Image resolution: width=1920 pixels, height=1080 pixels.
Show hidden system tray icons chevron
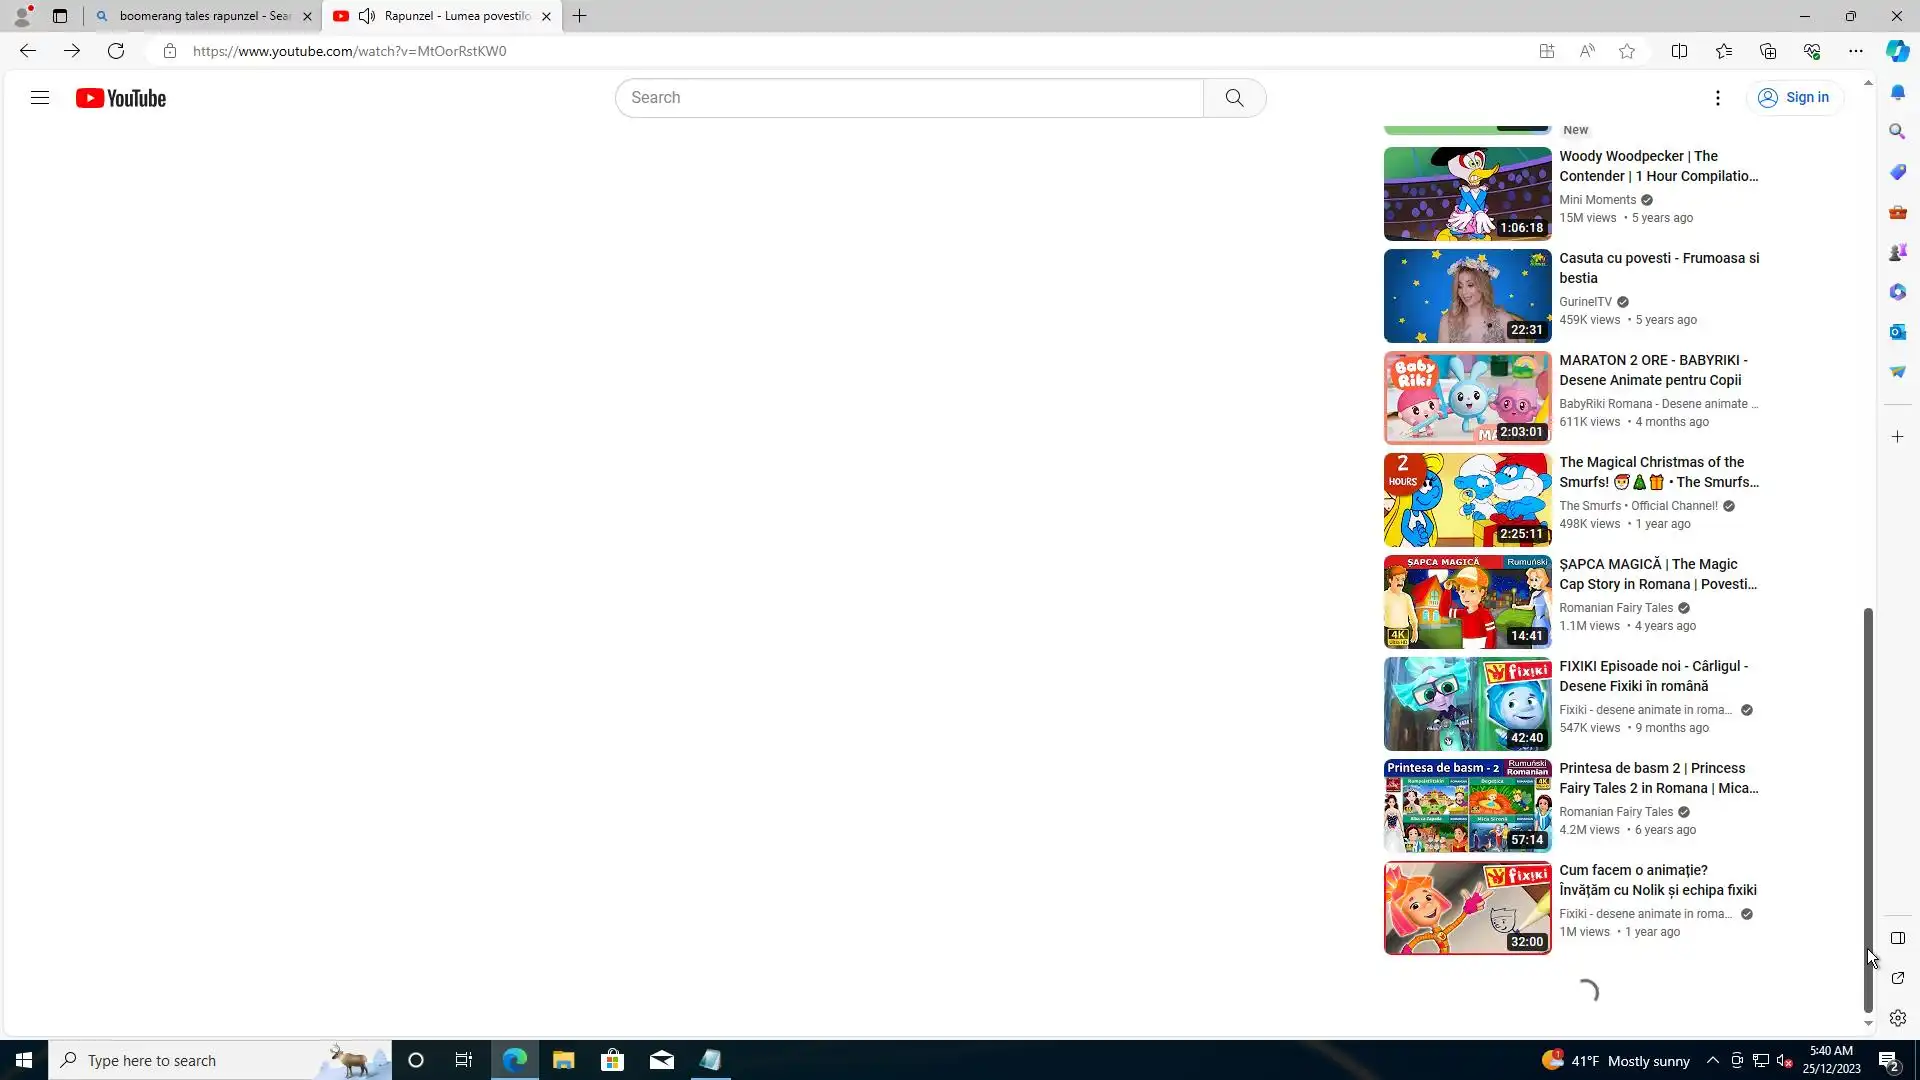(x=1712, y=1061)
